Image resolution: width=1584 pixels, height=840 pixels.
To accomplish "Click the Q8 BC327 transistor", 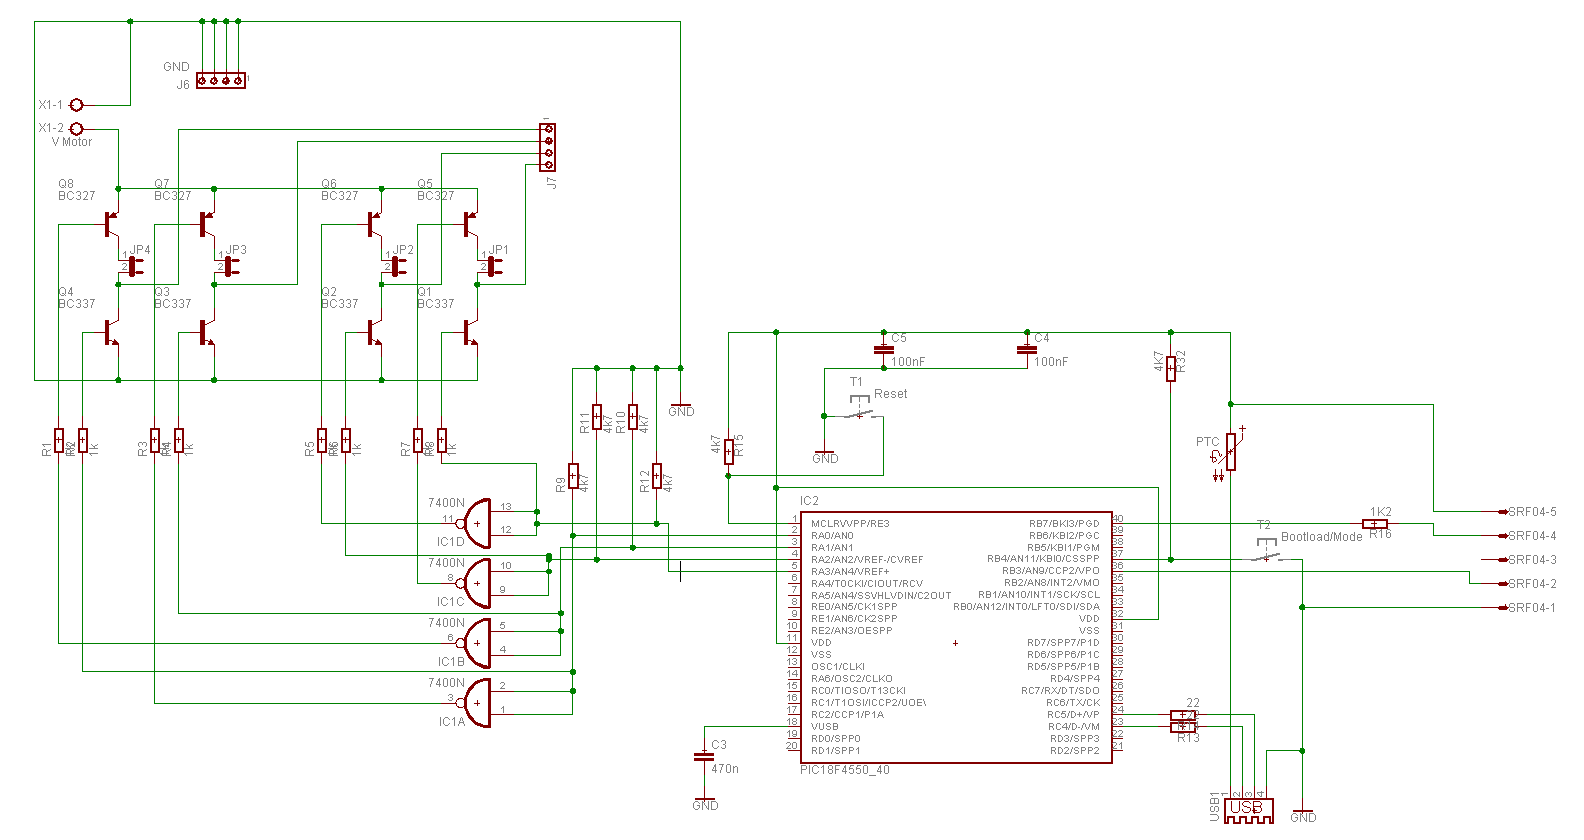I will (112, 223).
